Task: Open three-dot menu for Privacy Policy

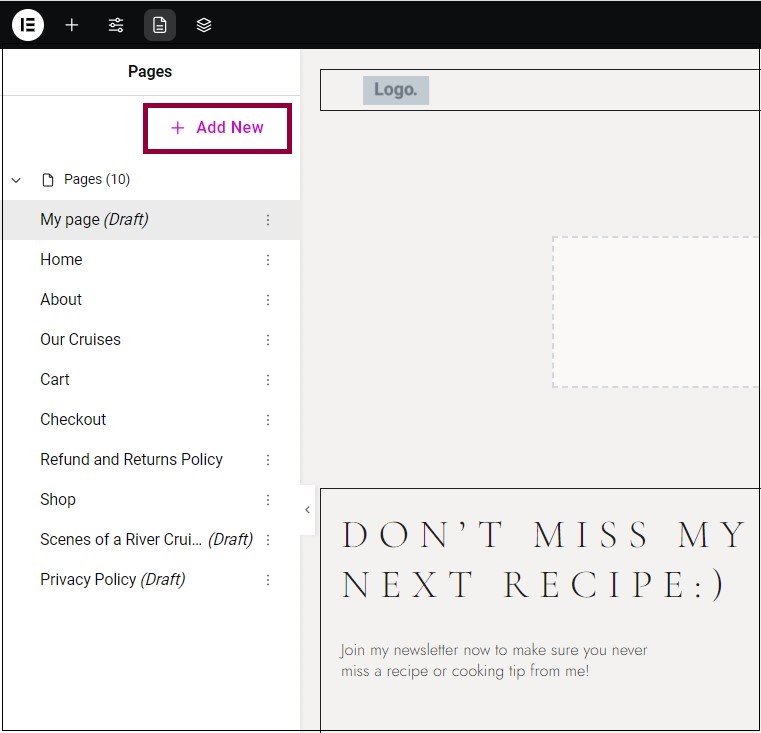Action: pos(268,580)
